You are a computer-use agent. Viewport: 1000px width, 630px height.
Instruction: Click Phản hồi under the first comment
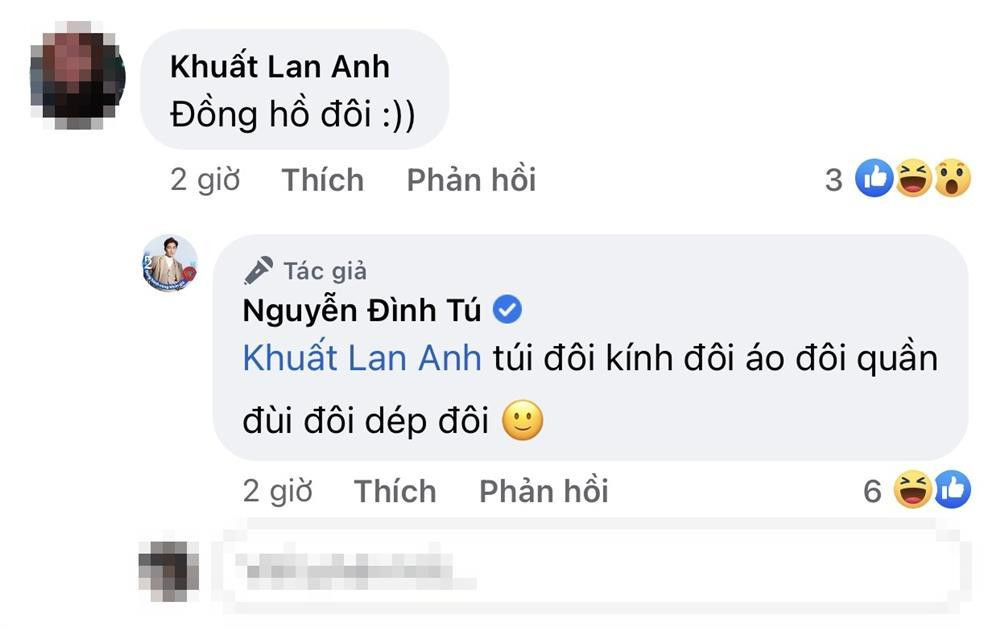pyautogui.click(x=469, y=180)
